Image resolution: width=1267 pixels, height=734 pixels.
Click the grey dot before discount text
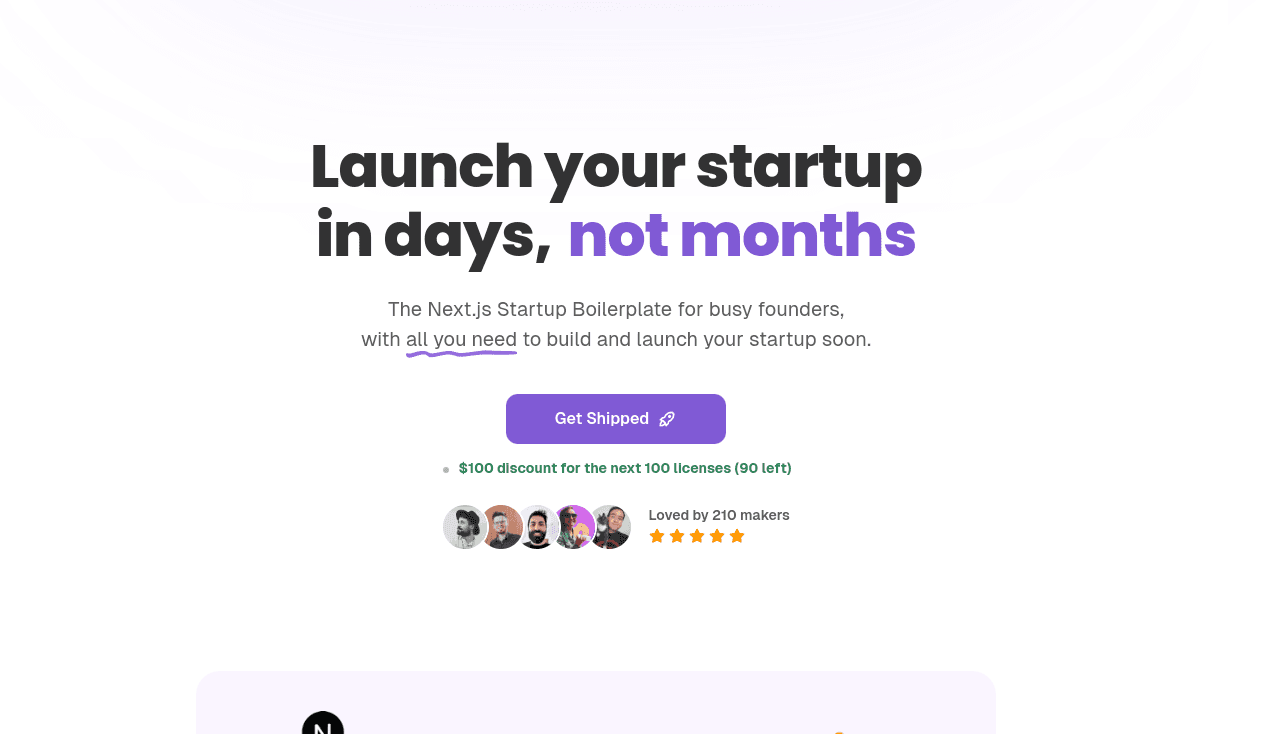coord(446,469)
